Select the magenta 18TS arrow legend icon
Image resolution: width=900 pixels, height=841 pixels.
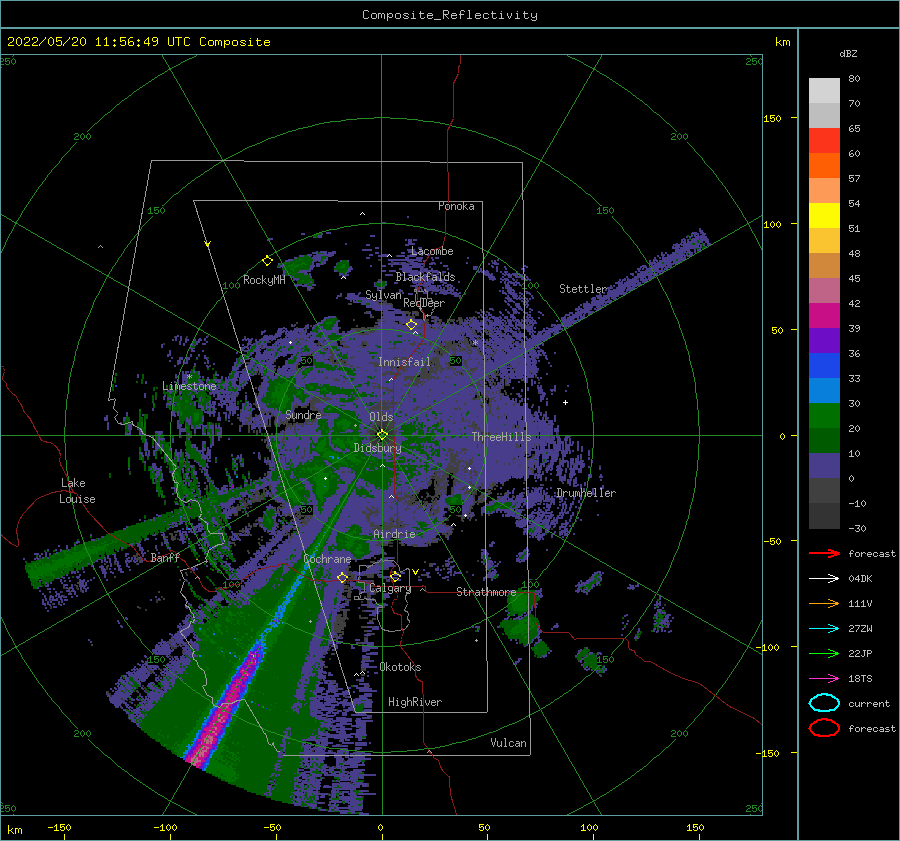[824, 679]
